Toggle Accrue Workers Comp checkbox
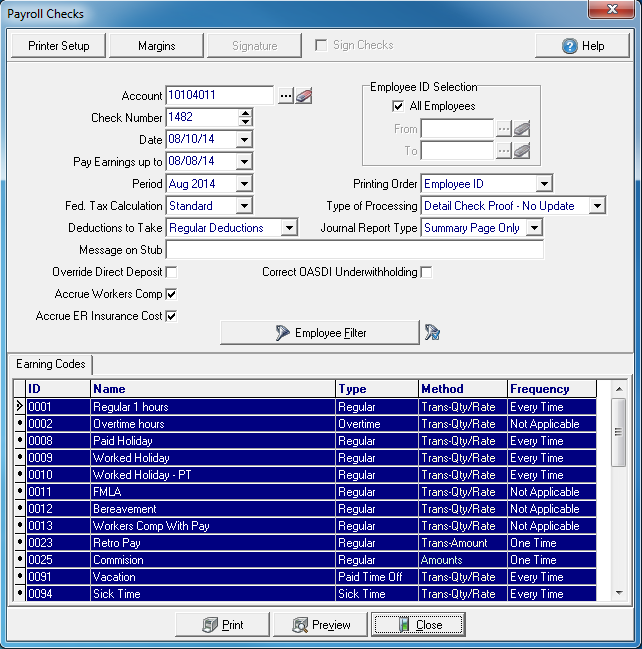 pos(171,294)
